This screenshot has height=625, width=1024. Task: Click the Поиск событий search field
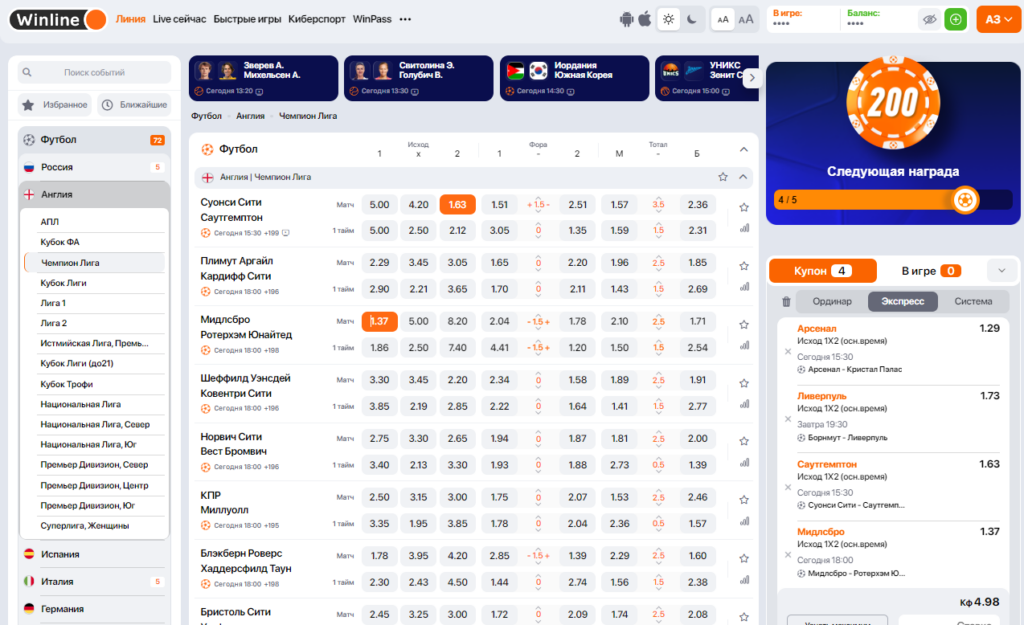click(95, 72)
